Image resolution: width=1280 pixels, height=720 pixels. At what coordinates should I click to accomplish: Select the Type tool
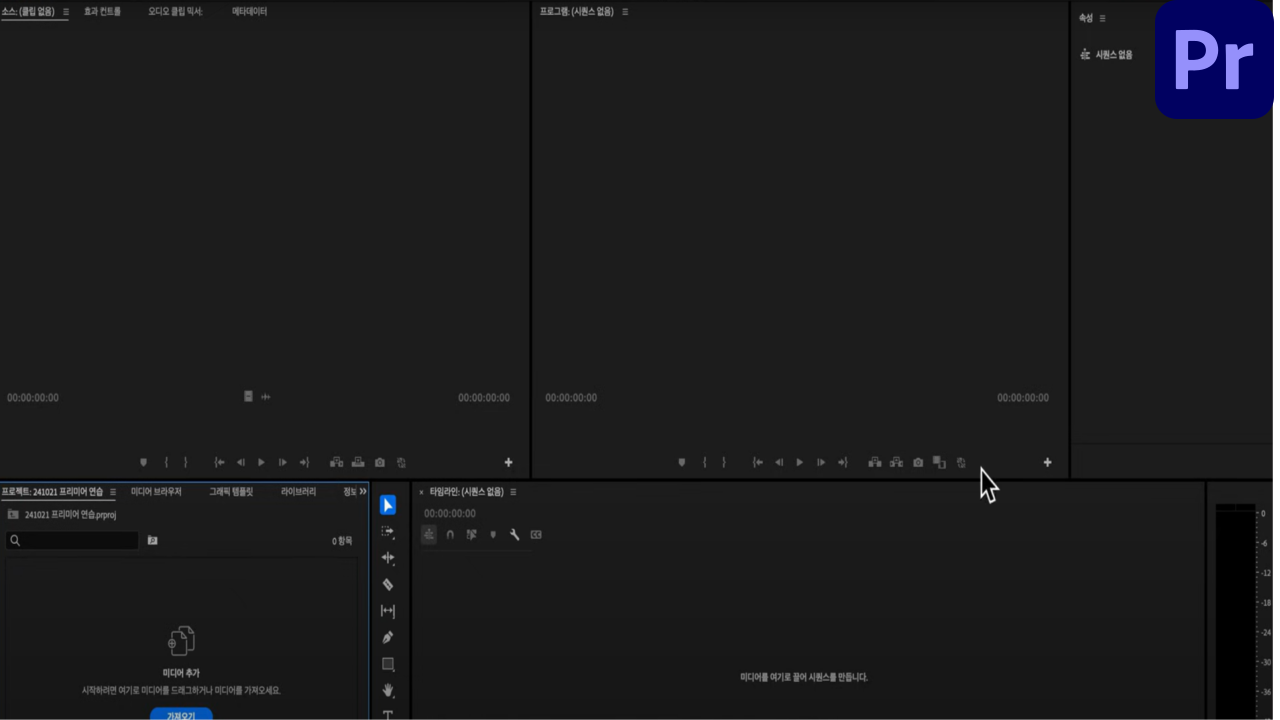click(388, 714)
